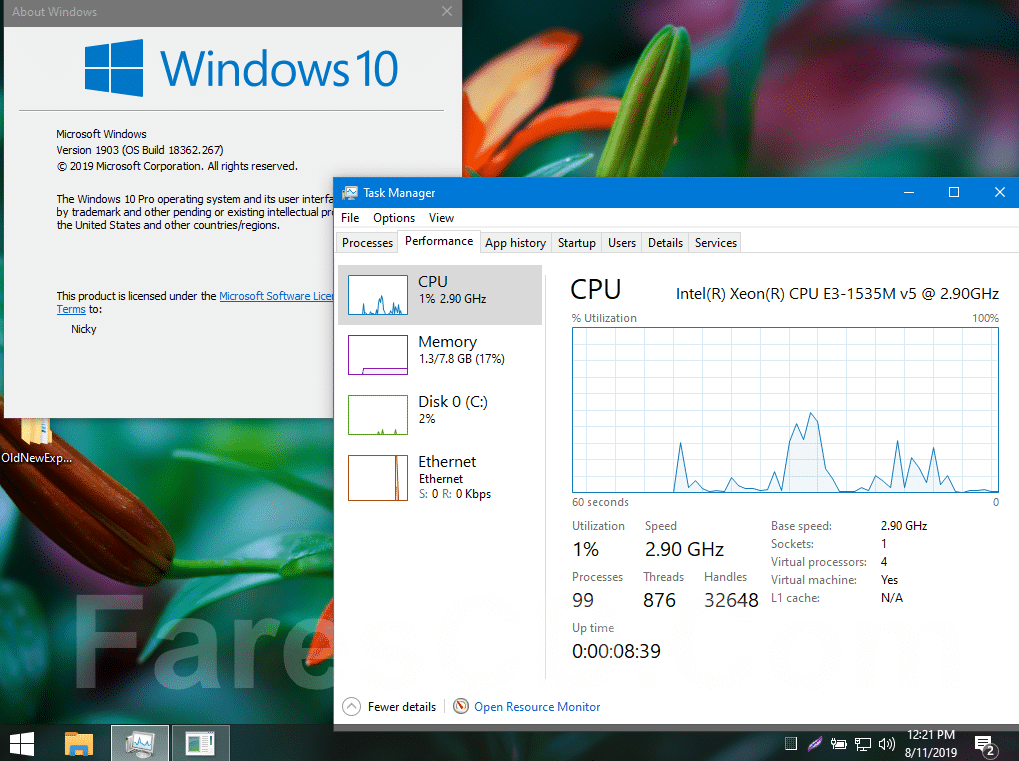
Task: Click the L1 cache value 'N/A'
Action: coord(892,598)
